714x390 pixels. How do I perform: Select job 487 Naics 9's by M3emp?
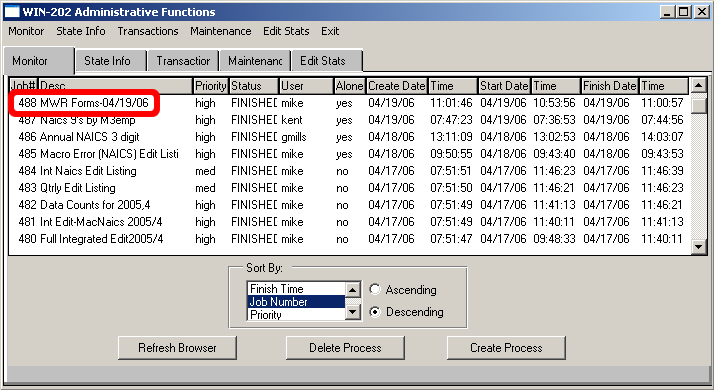pyautogui.click(x=349, y=120)
